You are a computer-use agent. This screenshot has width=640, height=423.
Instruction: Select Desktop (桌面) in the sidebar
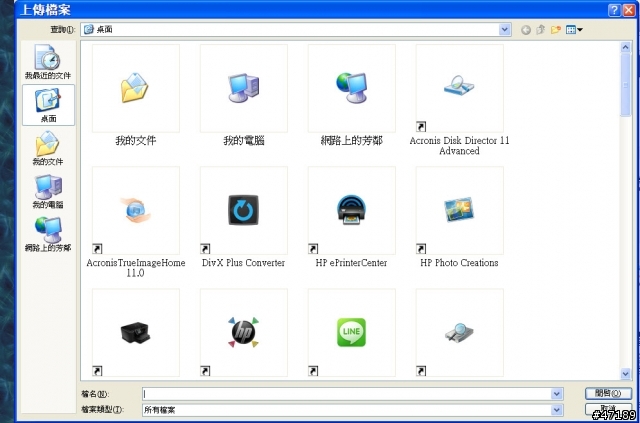click(x=48, y=105)
